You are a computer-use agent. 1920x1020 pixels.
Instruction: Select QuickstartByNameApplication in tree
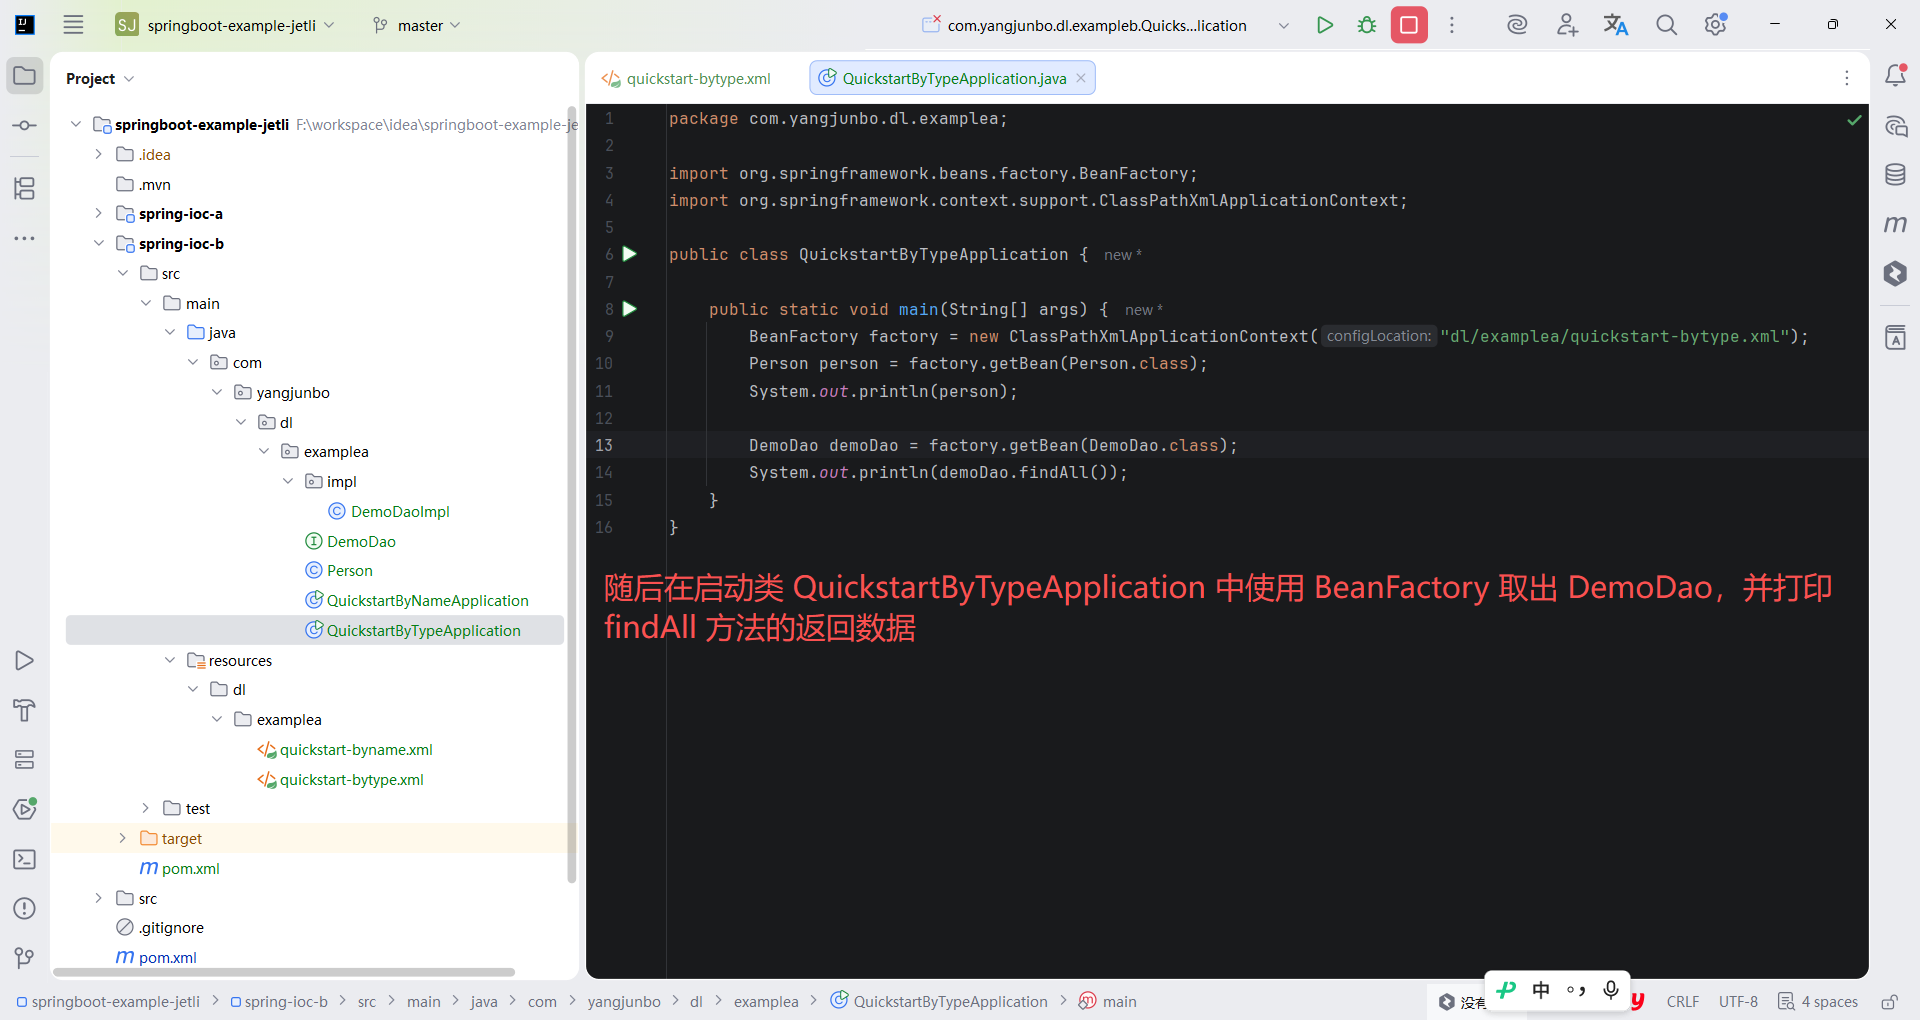[x=417, y=600]
